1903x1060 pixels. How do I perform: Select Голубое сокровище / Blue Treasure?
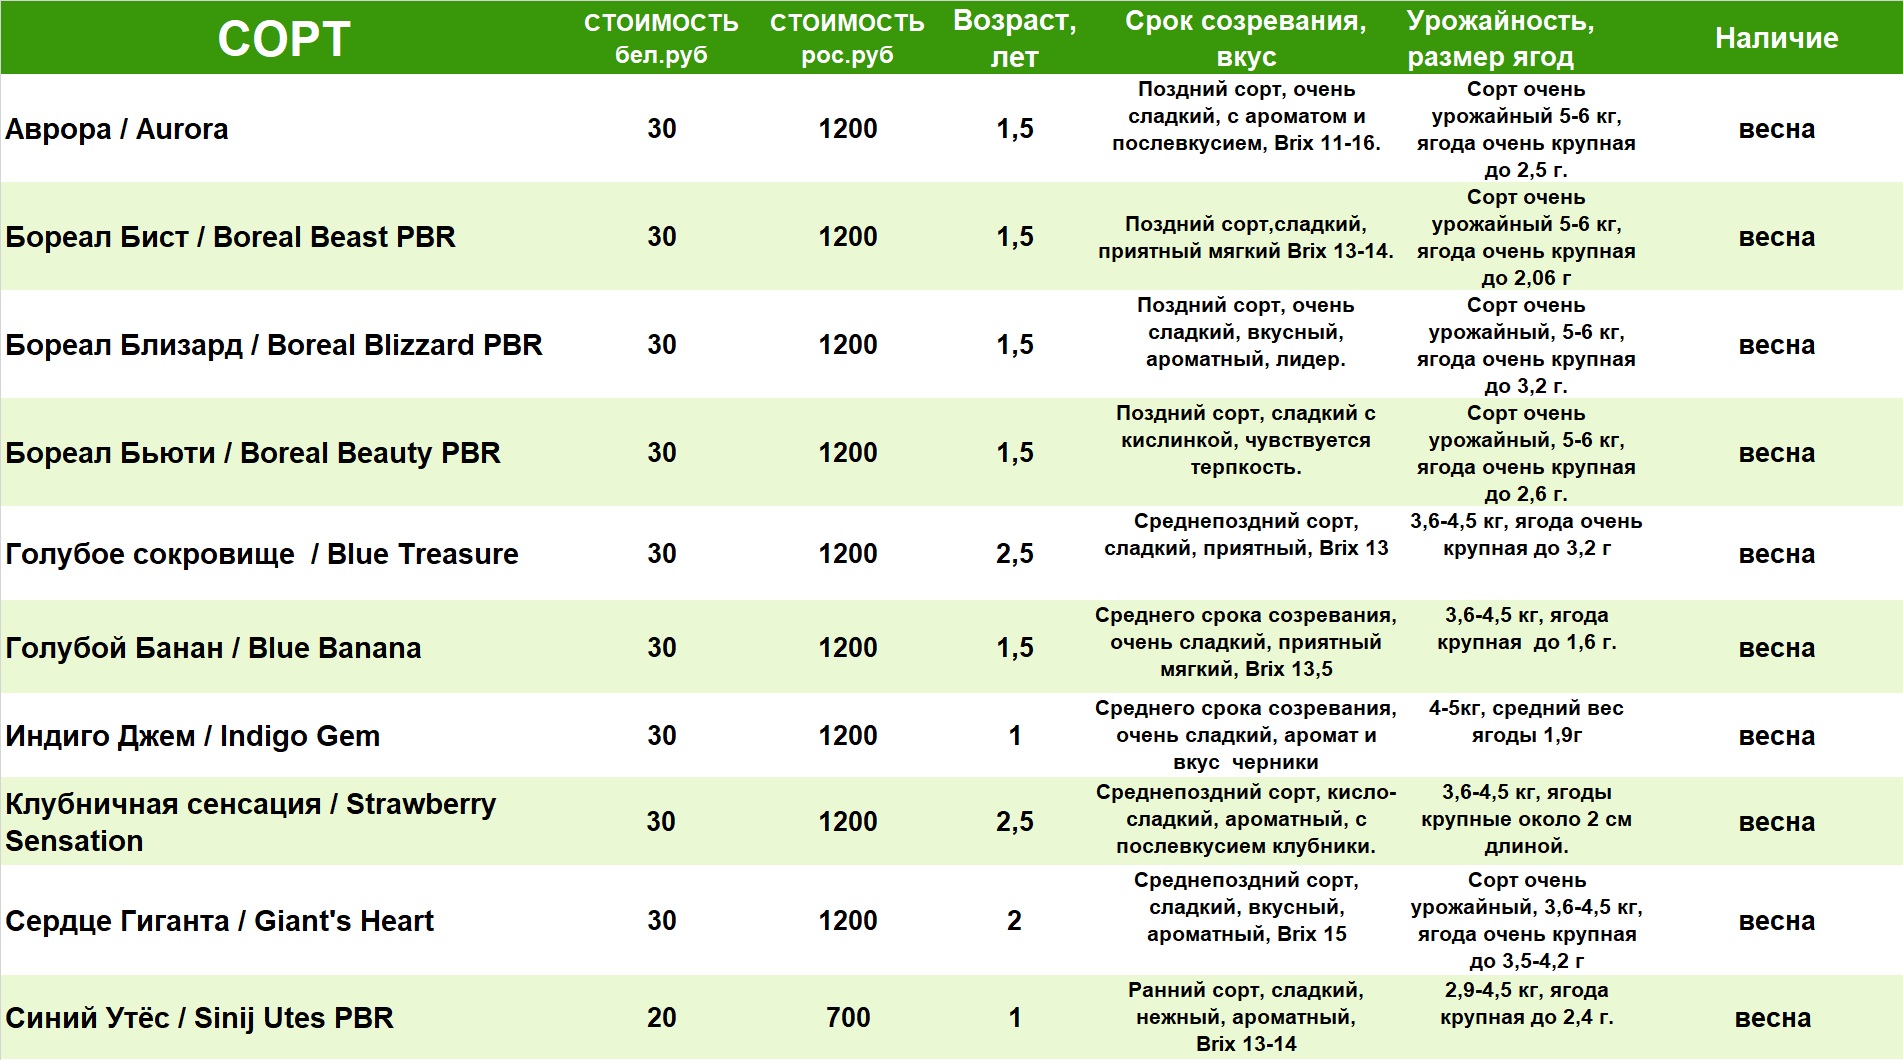pos(262,554)
